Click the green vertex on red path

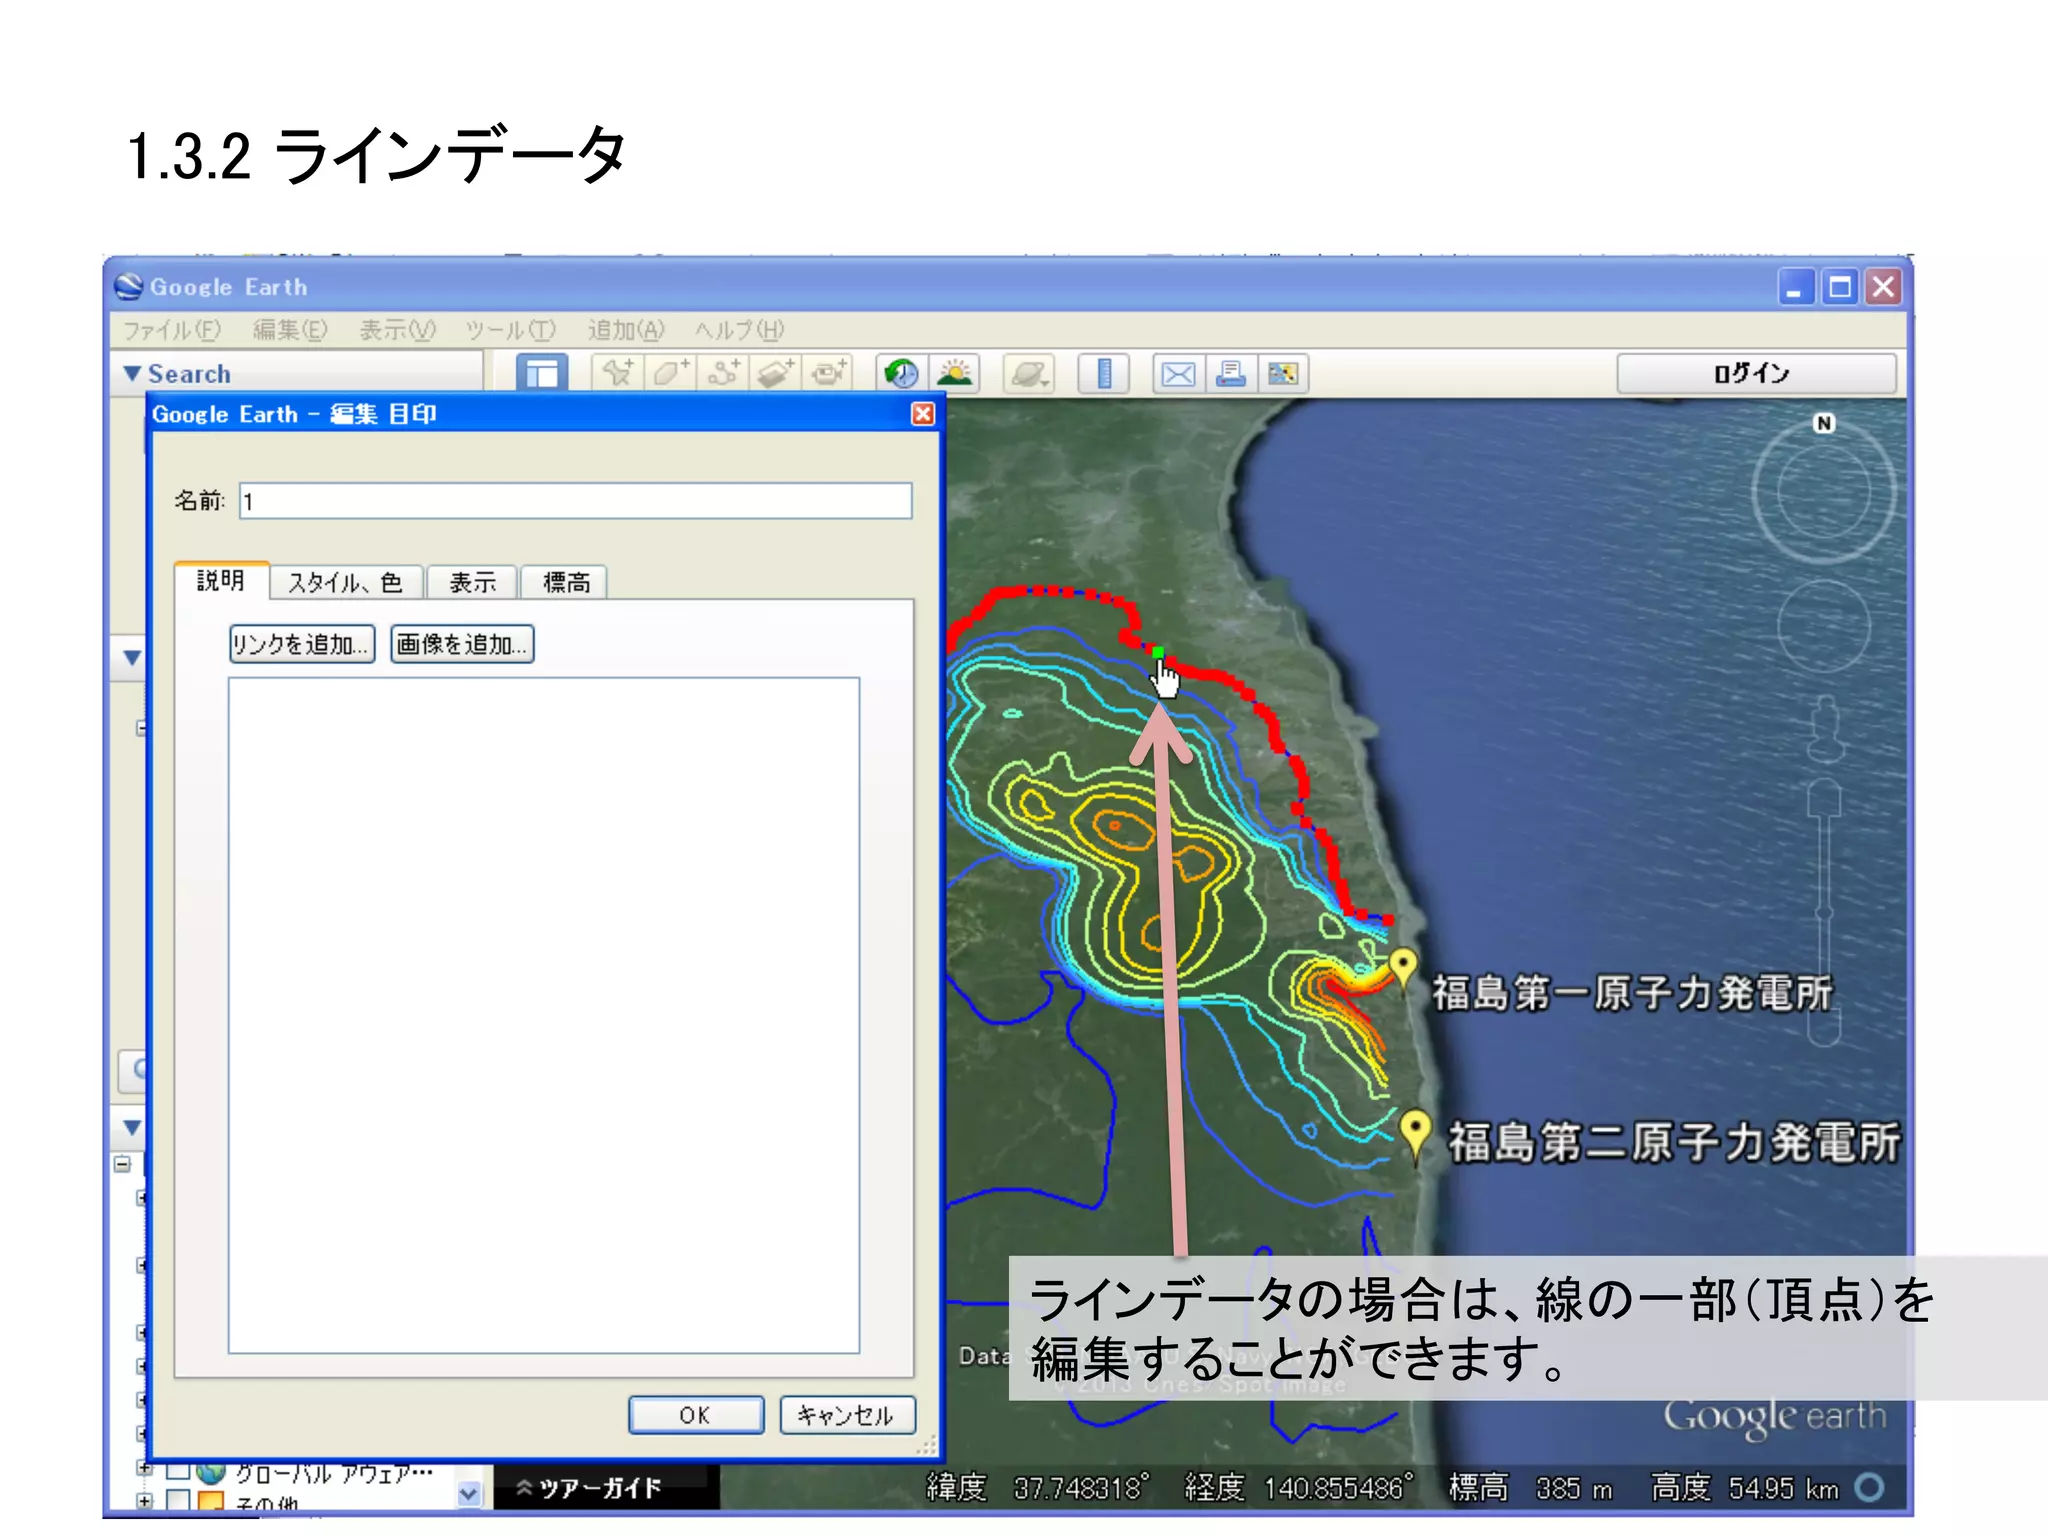click(x=1158, y=653)
